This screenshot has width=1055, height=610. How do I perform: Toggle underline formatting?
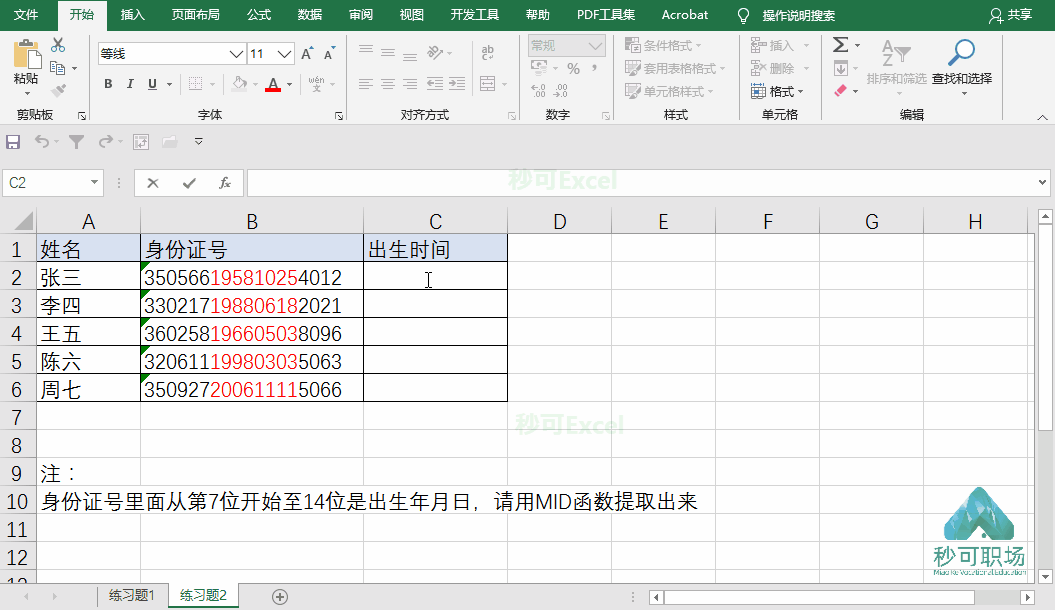pyautogui.click(x=152, y=84)
